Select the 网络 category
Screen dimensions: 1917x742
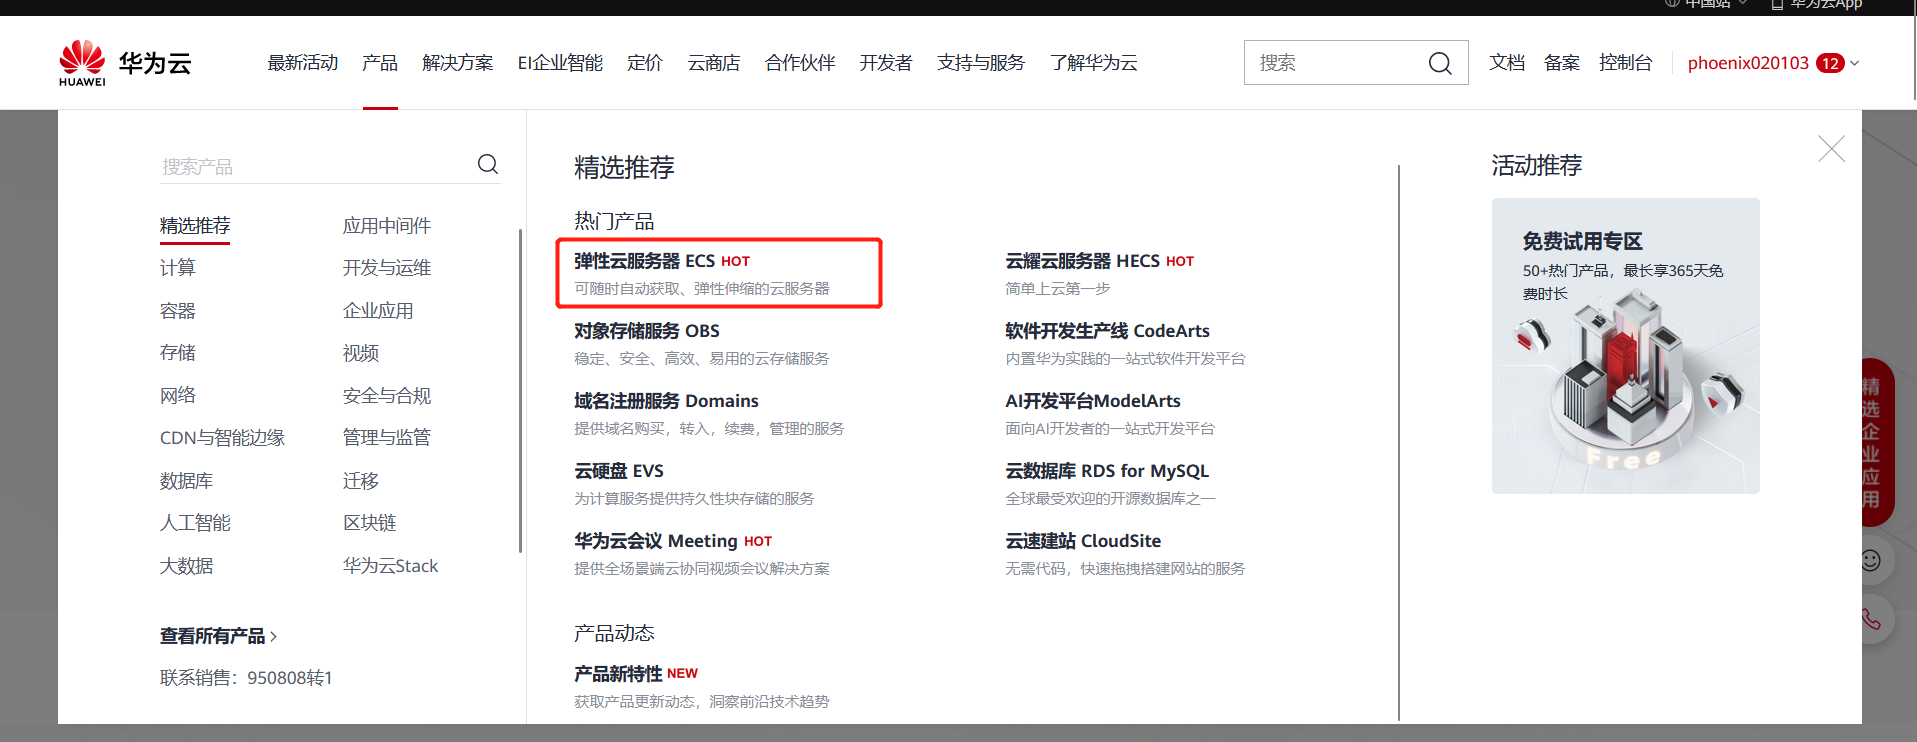pos(178,396)
